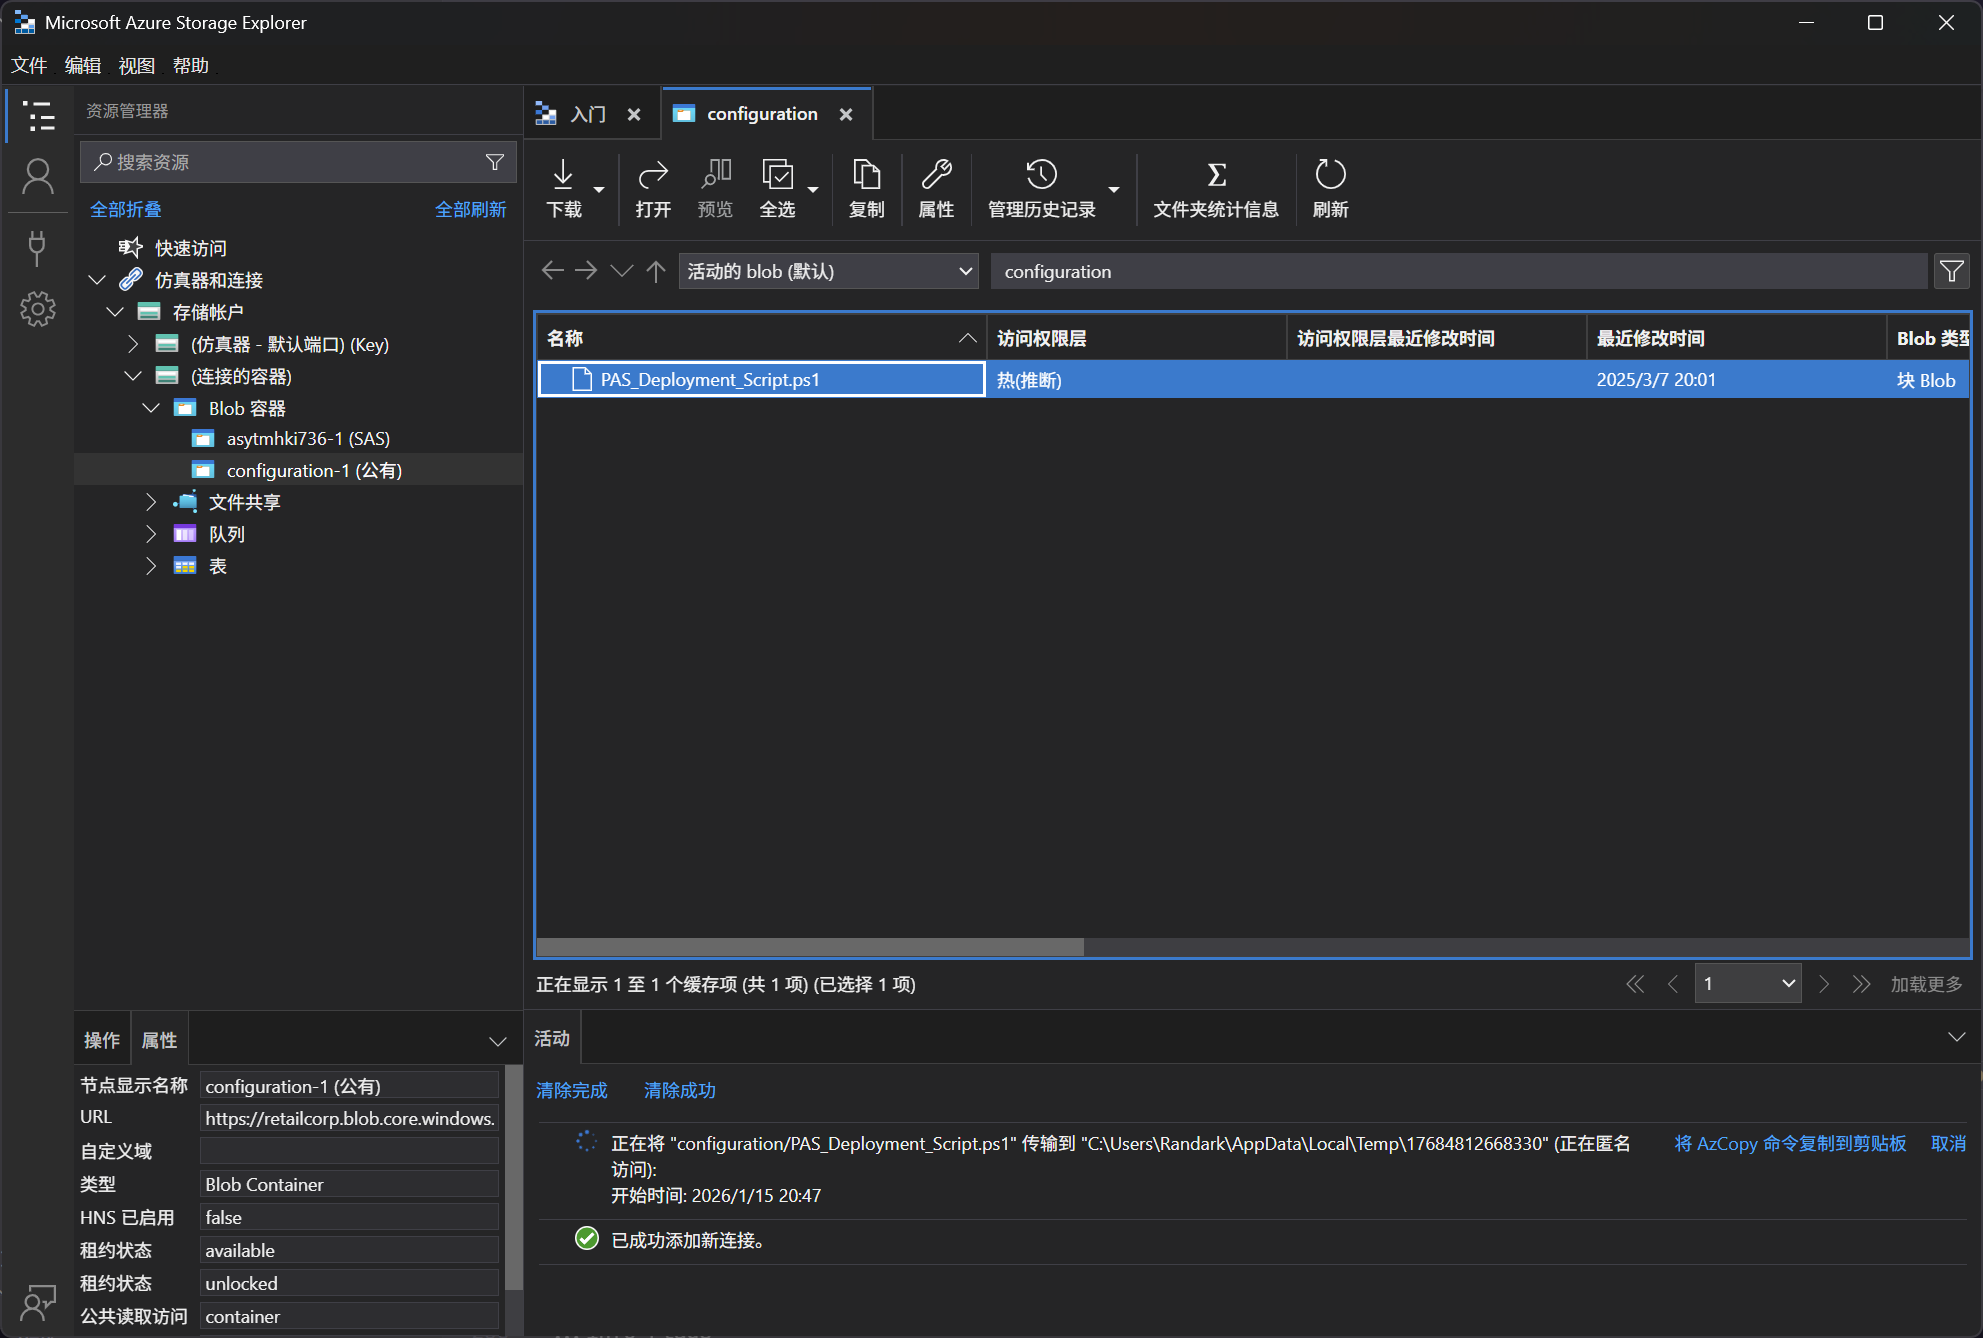
Task: Switch to the 入门 tab
Action: pos(588,114)
